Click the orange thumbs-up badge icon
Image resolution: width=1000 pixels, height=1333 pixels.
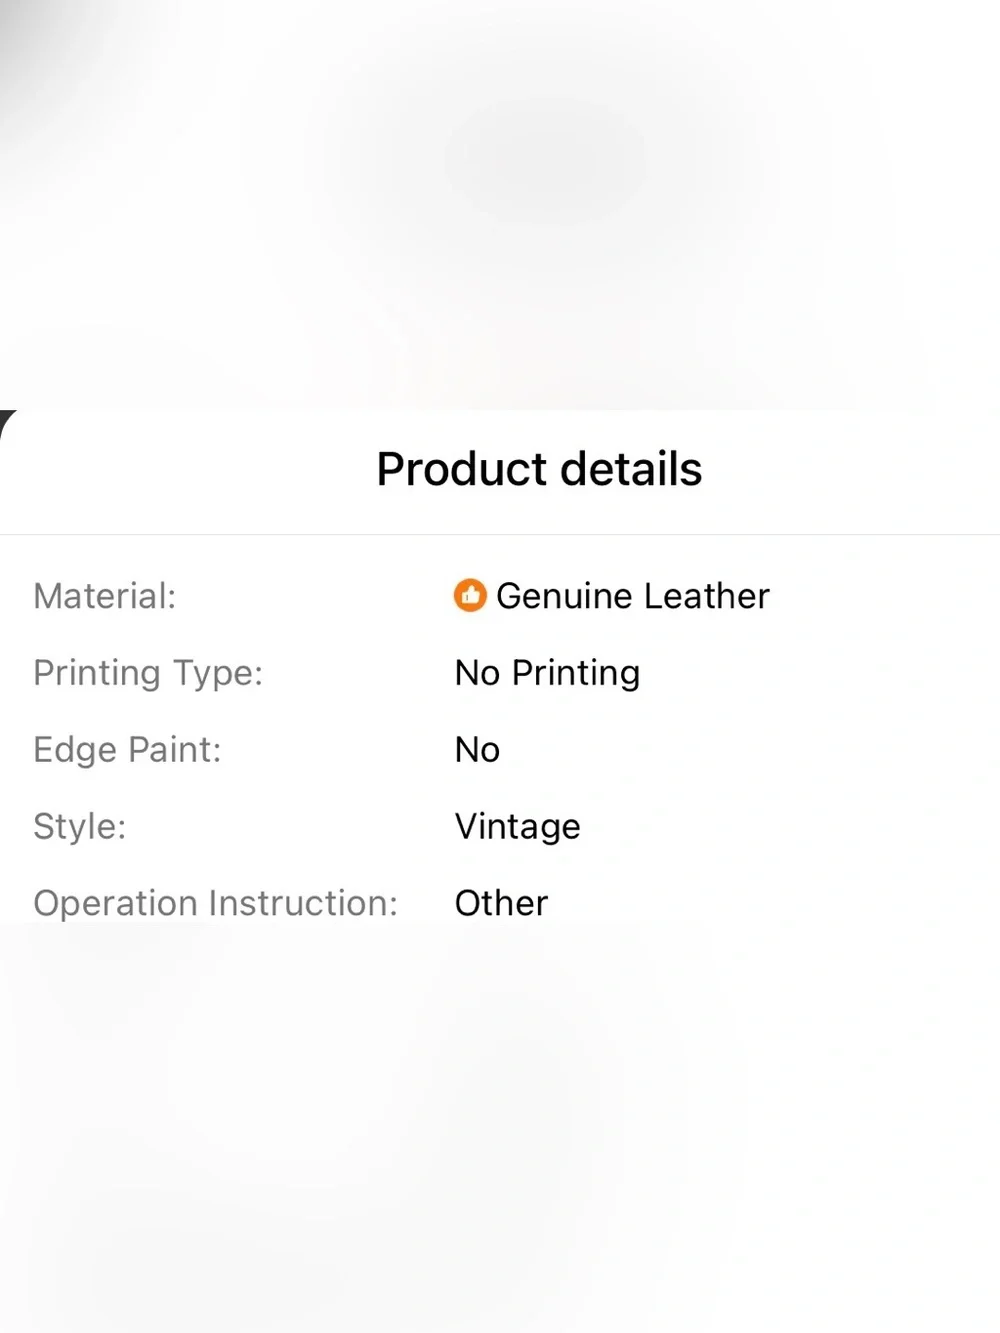pos(470,595)
